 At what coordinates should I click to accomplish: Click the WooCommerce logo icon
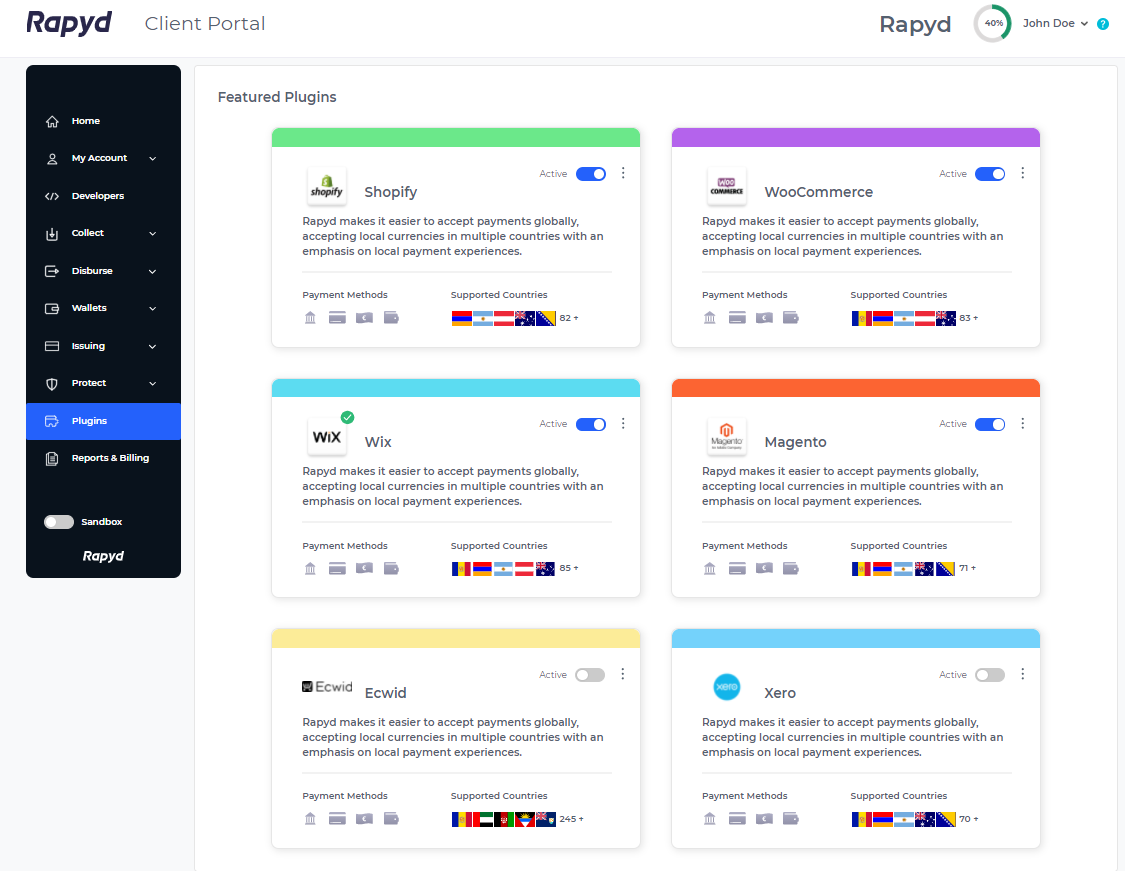(727, 187)
